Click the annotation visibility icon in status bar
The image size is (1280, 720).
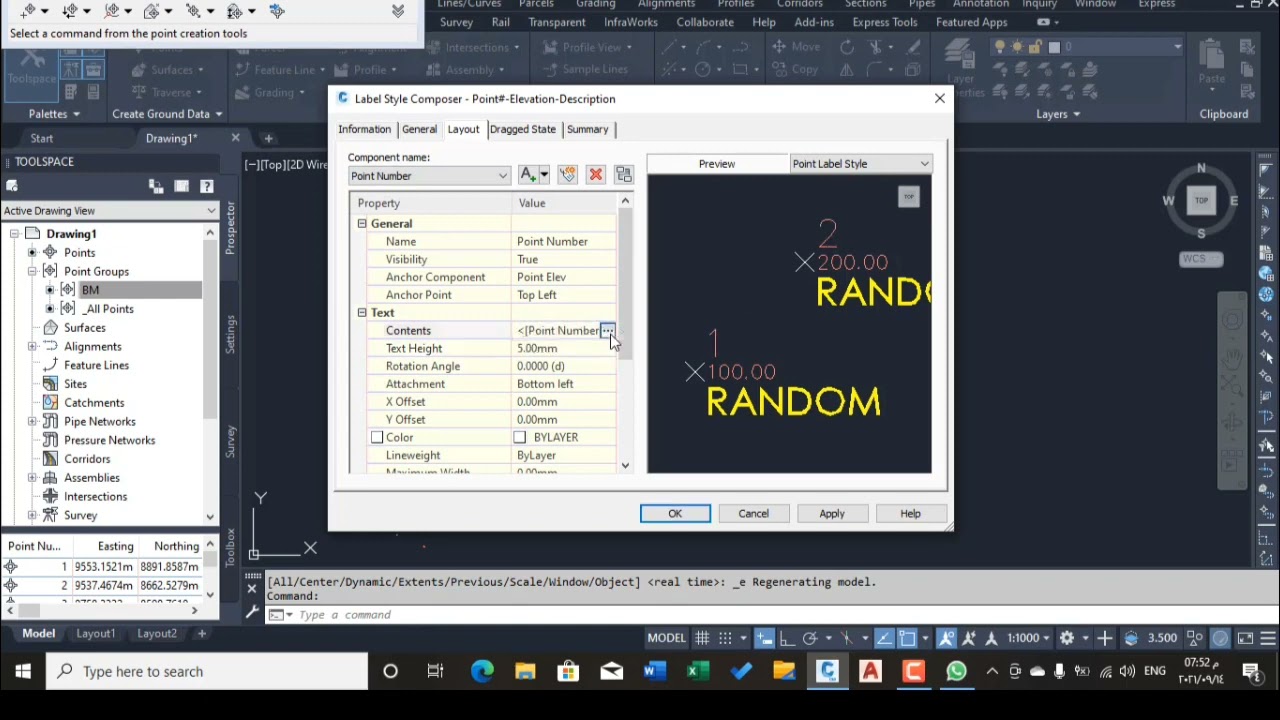(946, 638)
